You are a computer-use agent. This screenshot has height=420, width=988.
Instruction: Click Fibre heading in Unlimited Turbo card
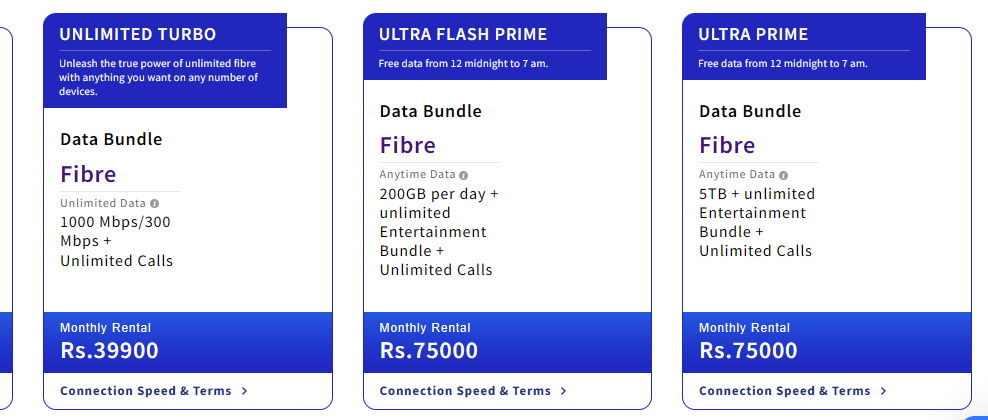pyautogui.click(x=88, y=174)
